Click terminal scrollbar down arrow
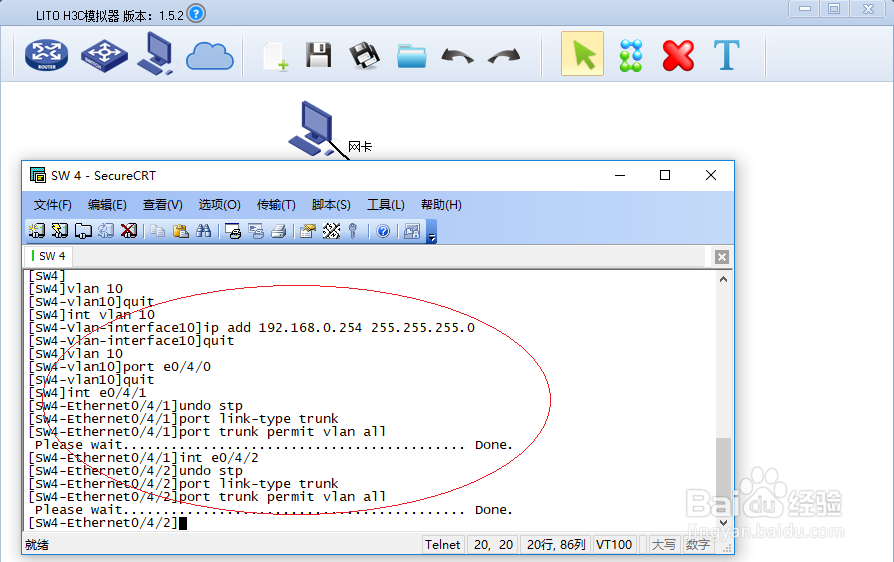The width and height of the screenshot is (894, 562). [723, 523]
